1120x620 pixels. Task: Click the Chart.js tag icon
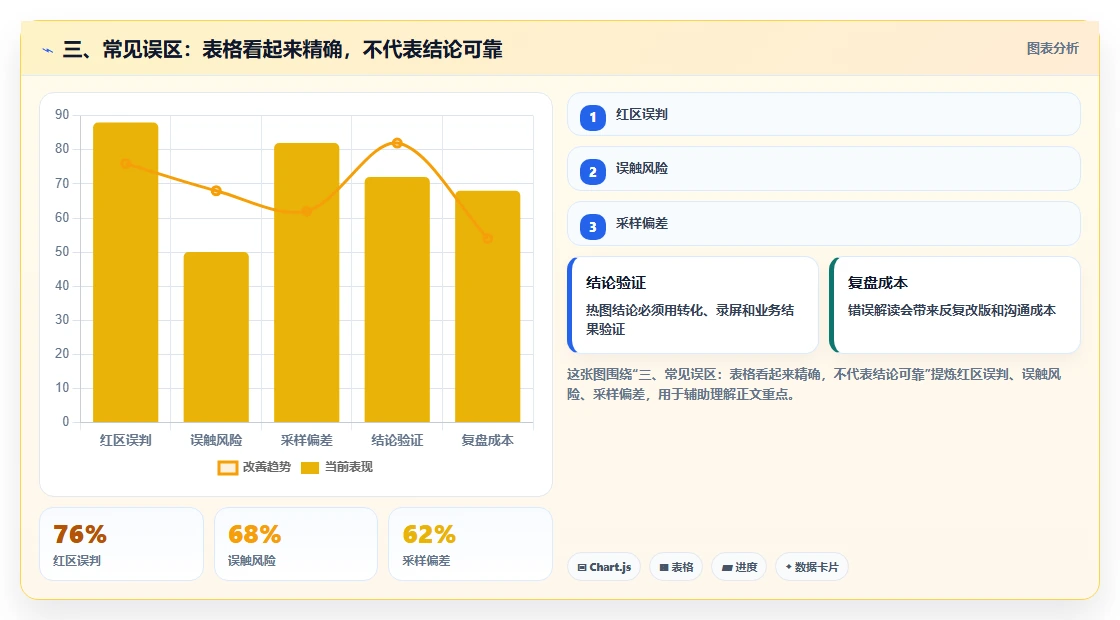[581, 567]
